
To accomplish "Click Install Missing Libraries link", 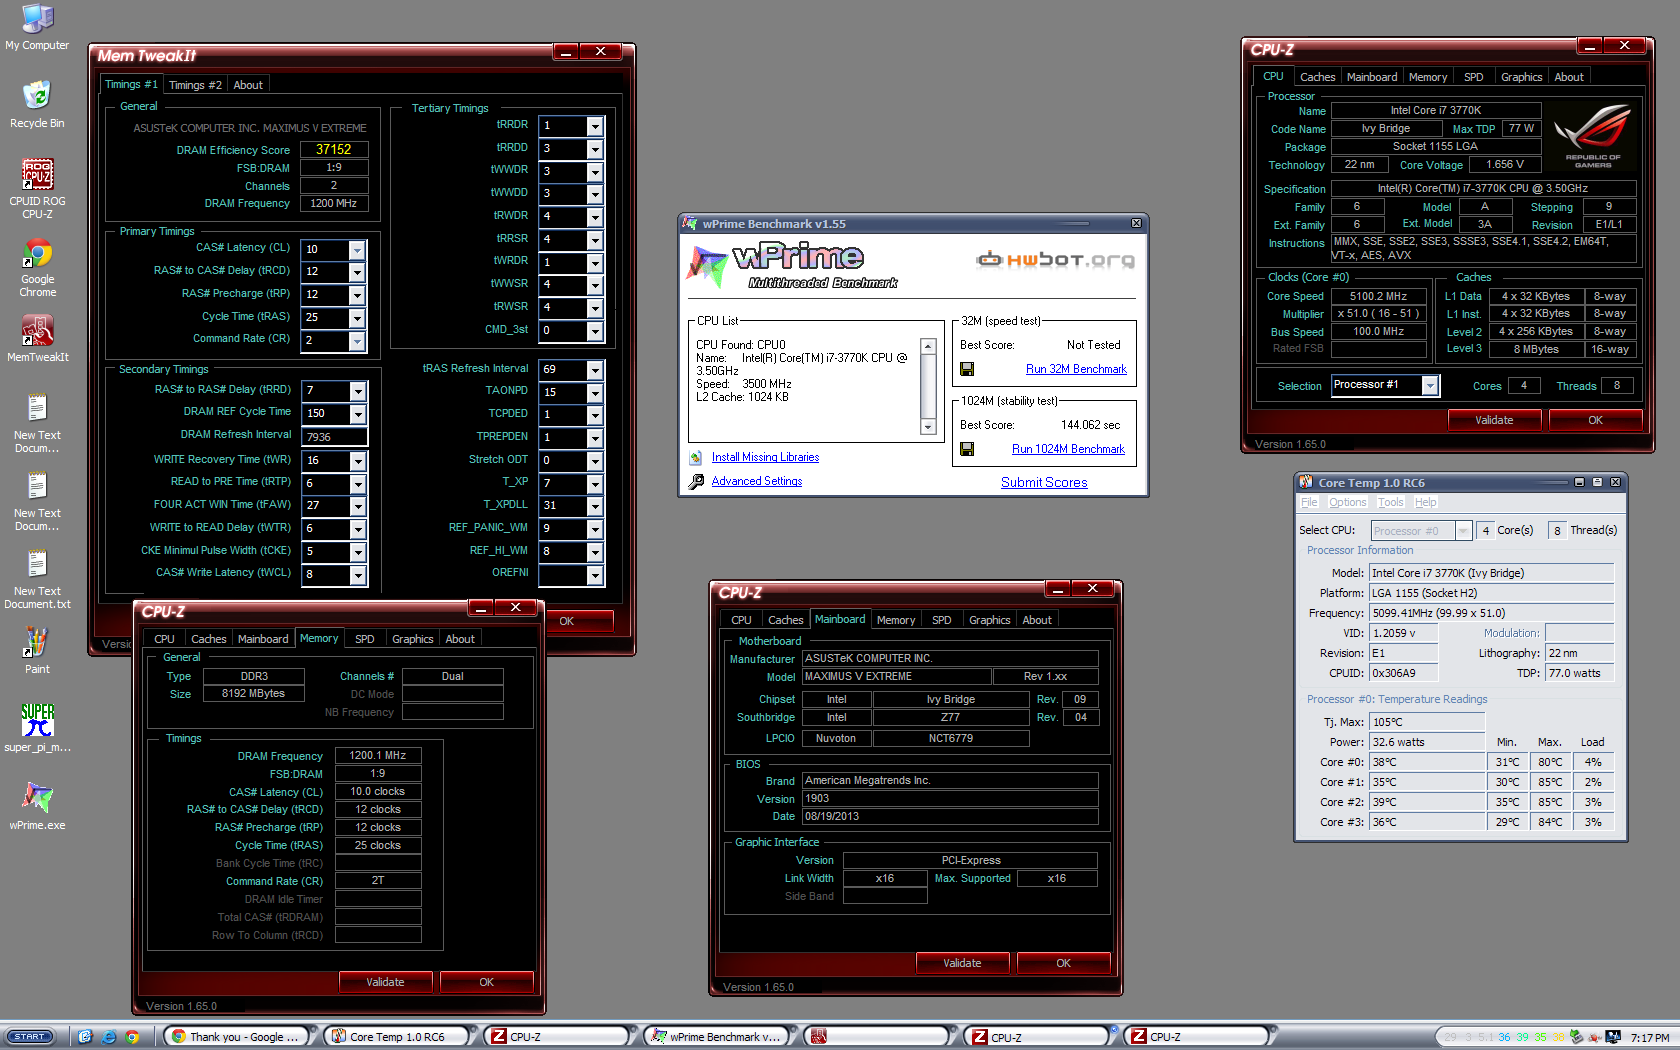I will coord(765,458).
